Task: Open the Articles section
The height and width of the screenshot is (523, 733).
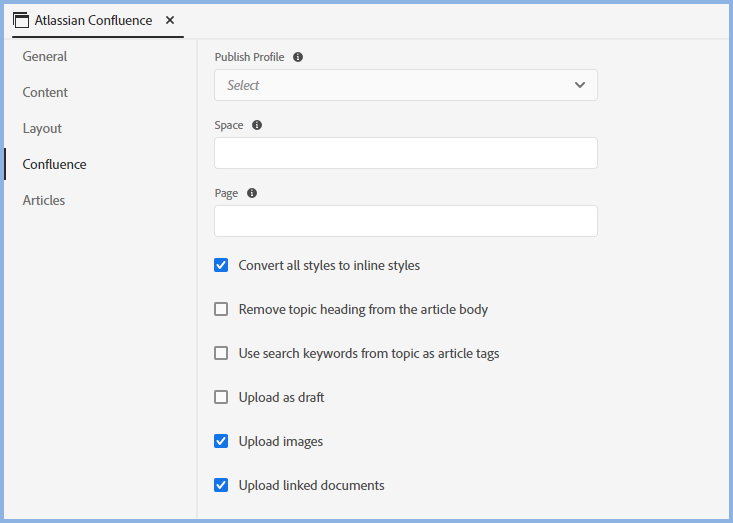Action: (x=44, y=200)
